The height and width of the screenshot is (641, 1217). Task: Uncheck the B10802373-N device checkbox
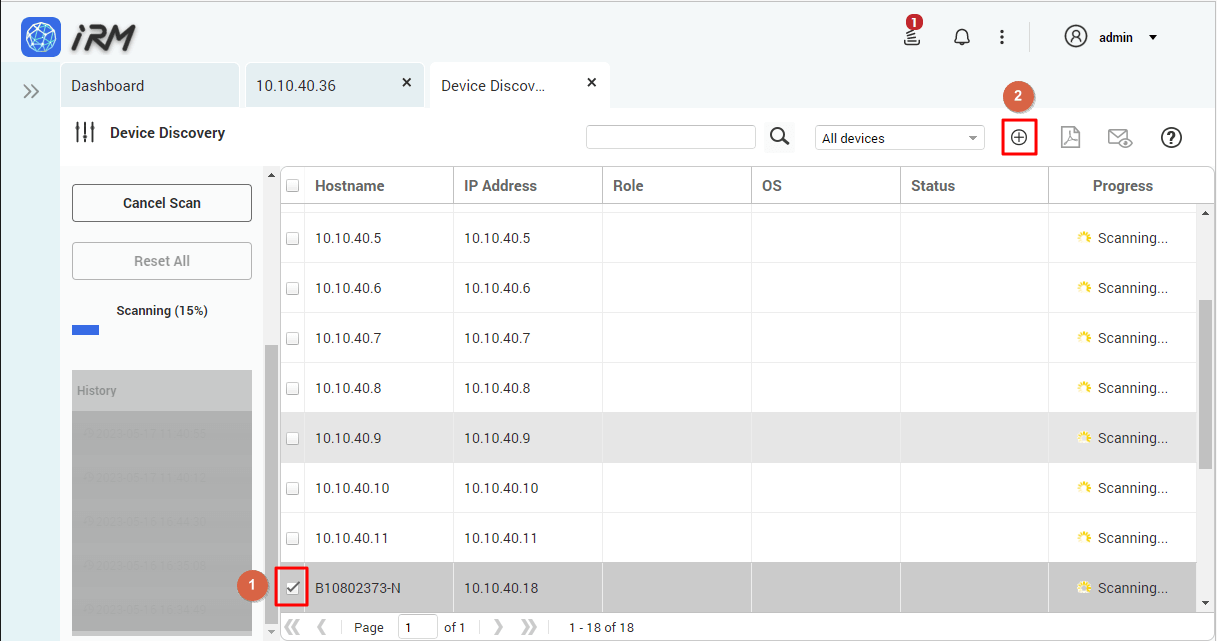[291, 587]
